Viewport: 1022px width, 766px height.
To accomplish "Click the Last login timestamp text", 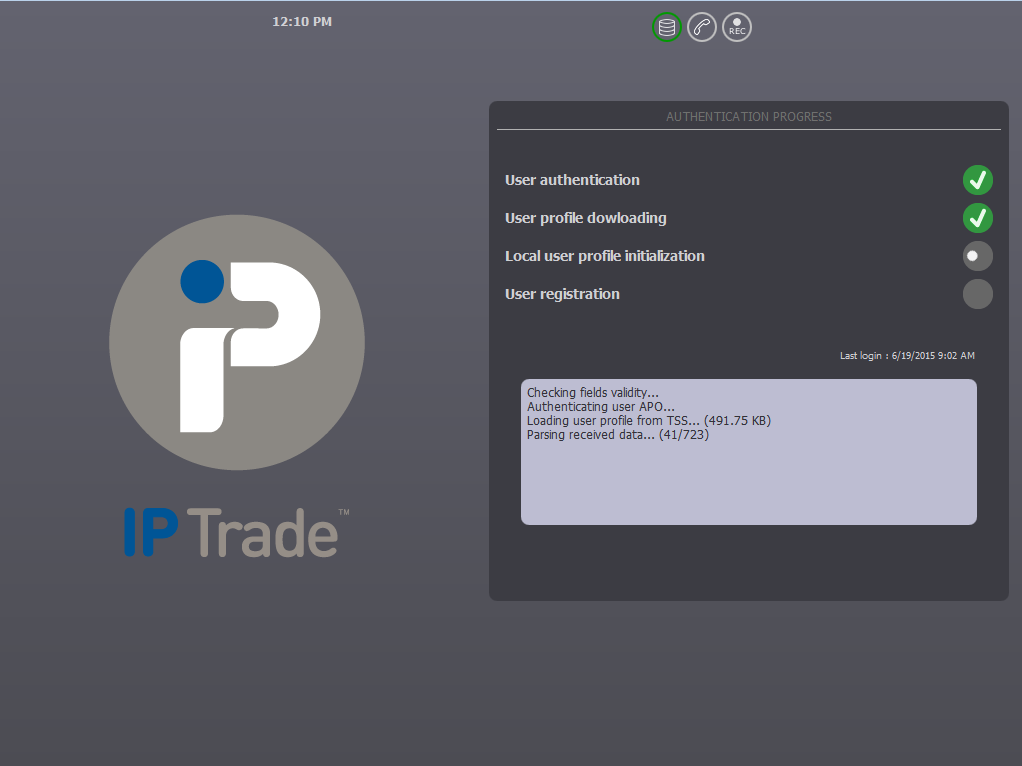I will point(907,355).
